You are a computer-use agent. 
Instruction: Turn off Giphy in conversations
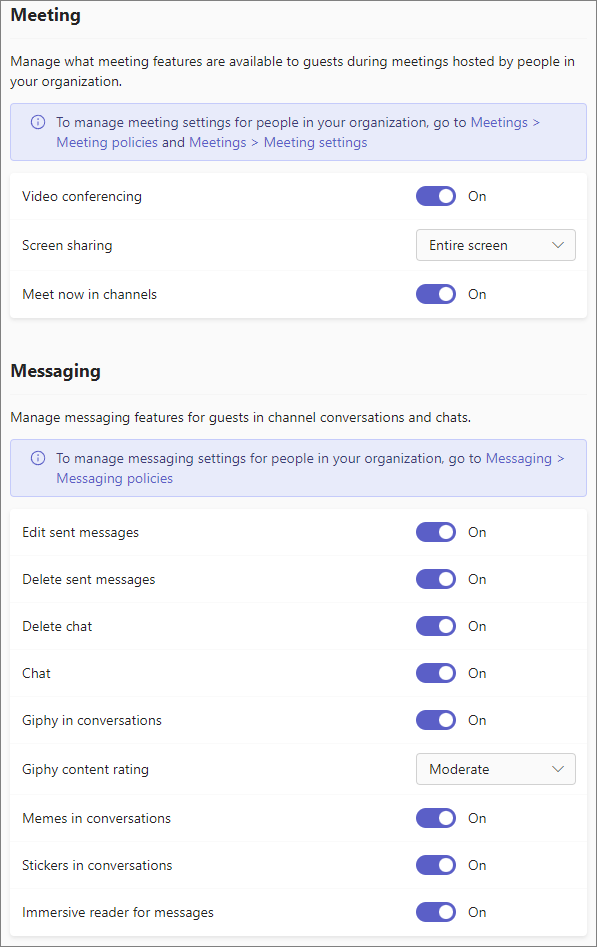436,720
